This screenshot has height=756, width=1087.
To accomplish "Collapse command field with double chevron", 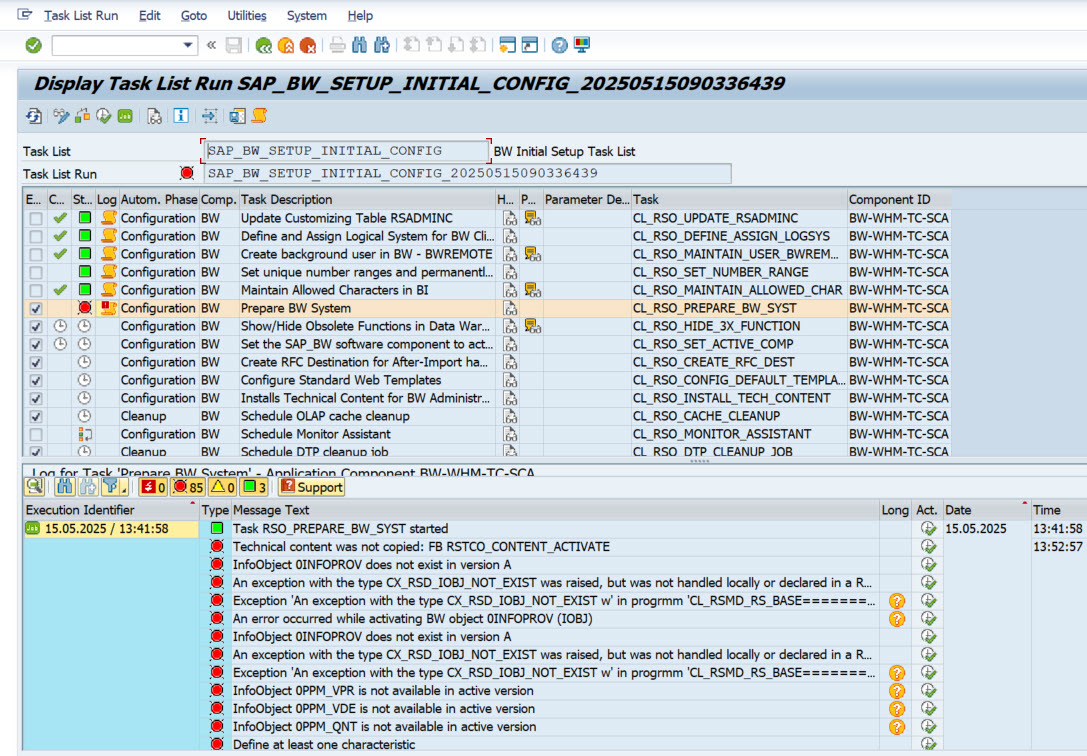I will tap(211, 46).
